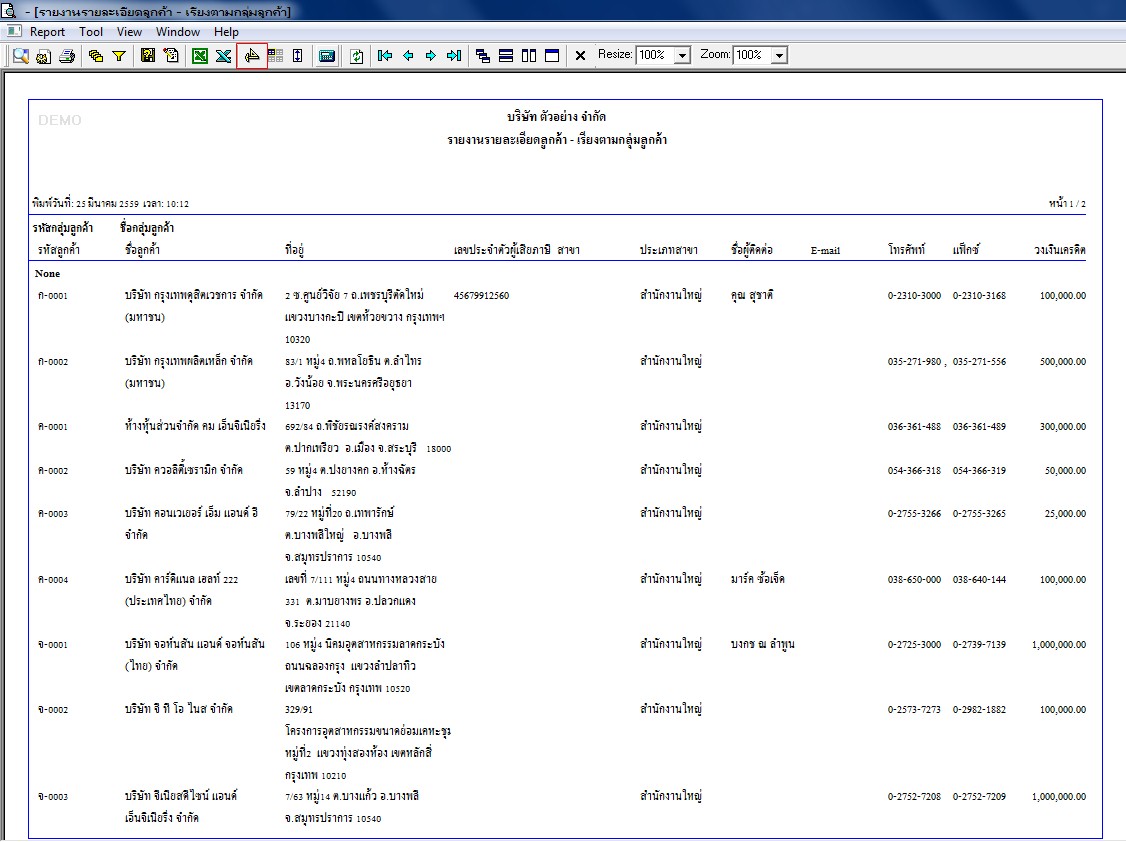This screenshot has height=842, width=1126.
Task: Jump to last page arrow
Action: click(x=454, y=56)
